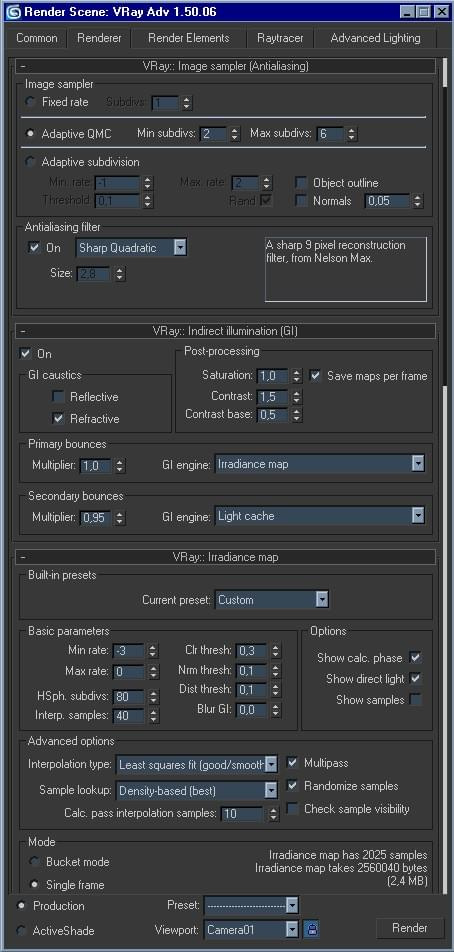Adjust the Min subdivs spinner

pyautogui.click(x=235, y=134)
